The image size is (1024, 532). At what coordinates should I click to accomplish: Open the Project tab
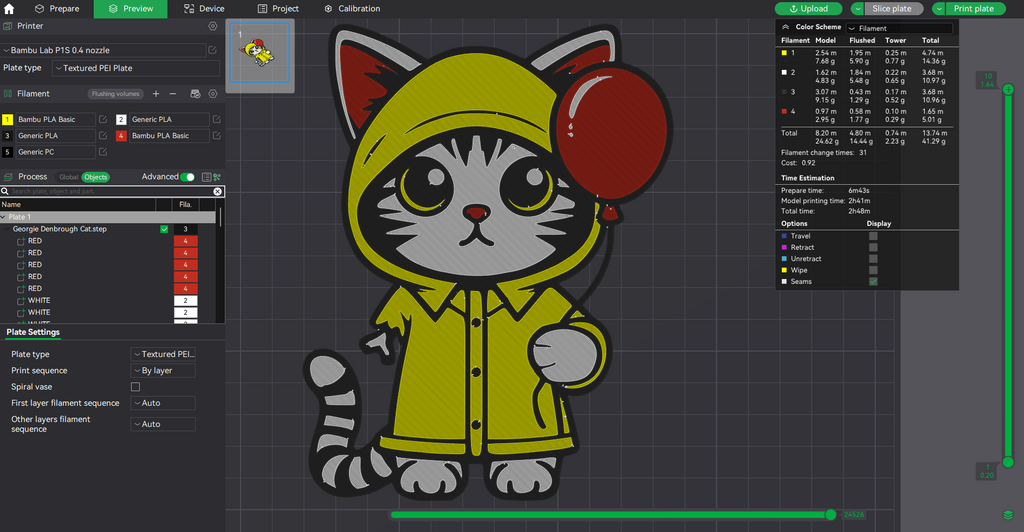pos(278,8)
